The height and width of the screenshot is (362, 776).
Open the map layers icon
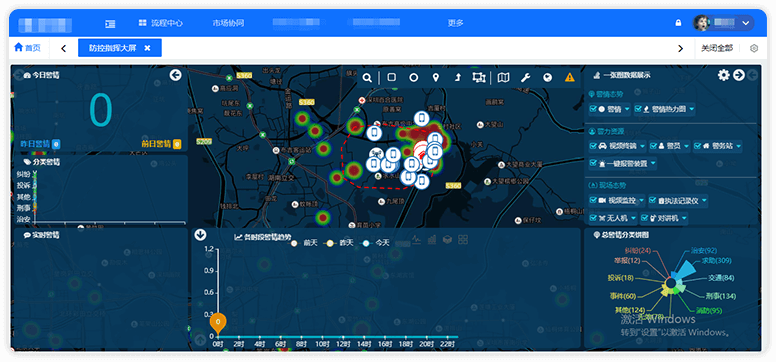point(503,77)
